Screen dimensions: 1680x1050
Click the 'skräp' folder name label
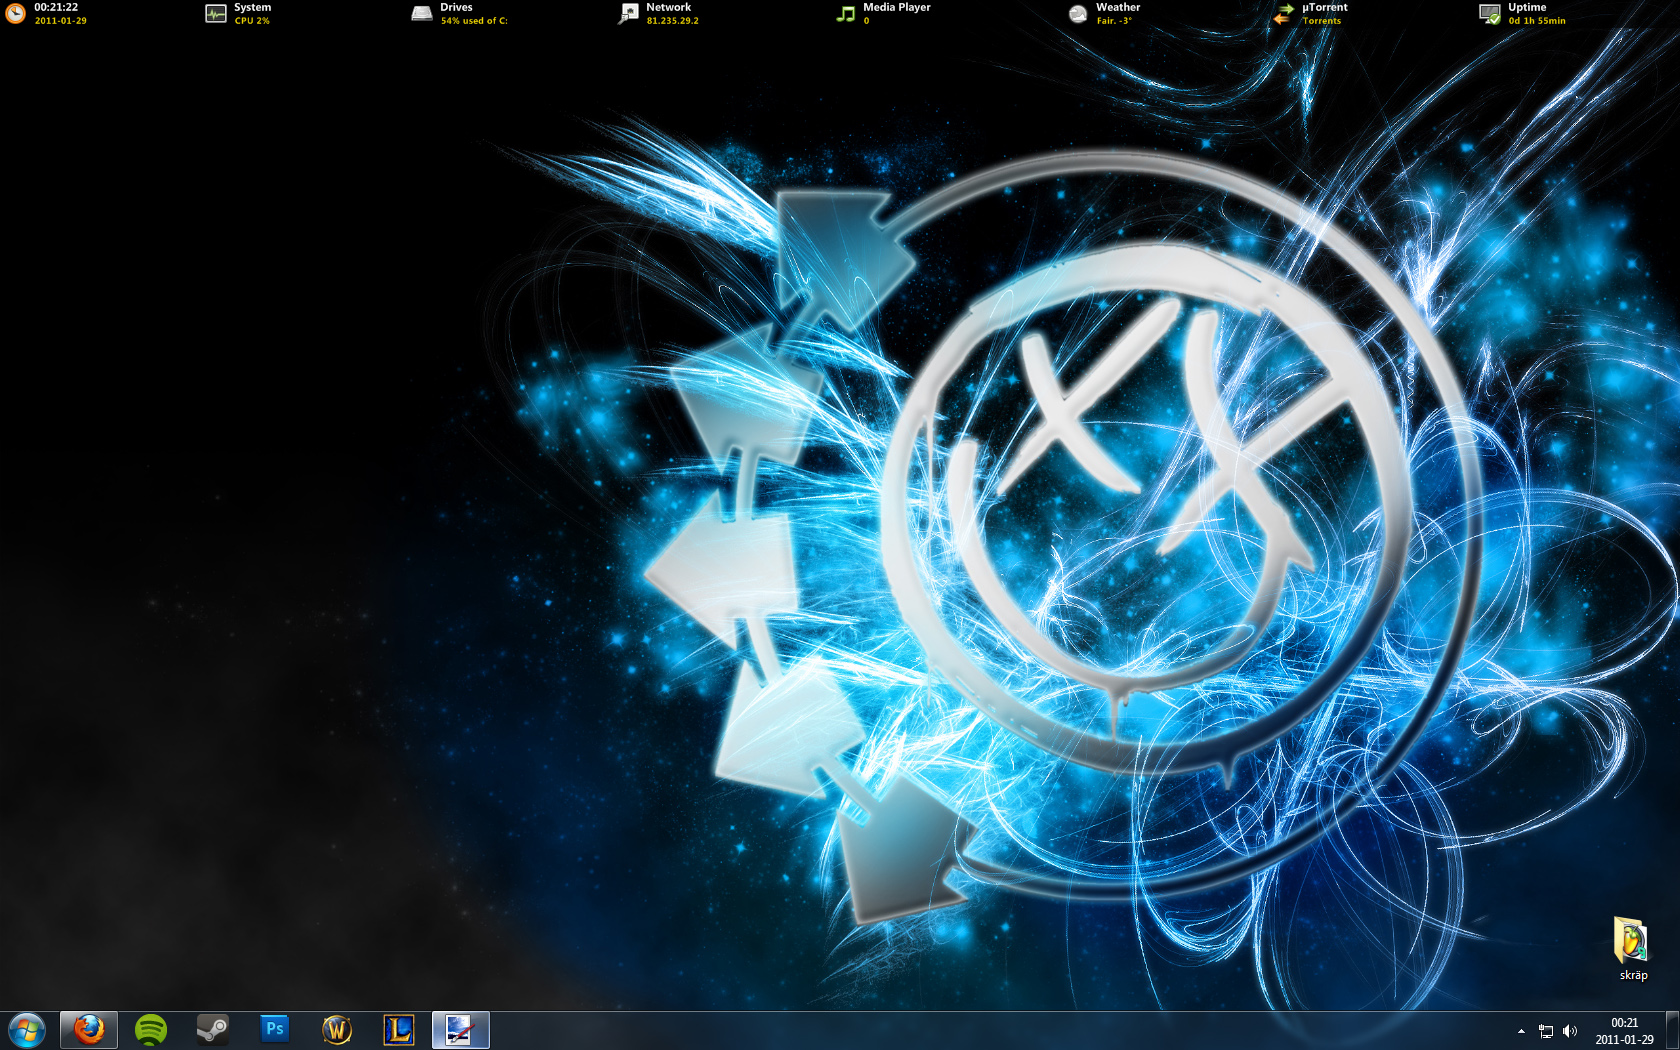[1633, 975]
